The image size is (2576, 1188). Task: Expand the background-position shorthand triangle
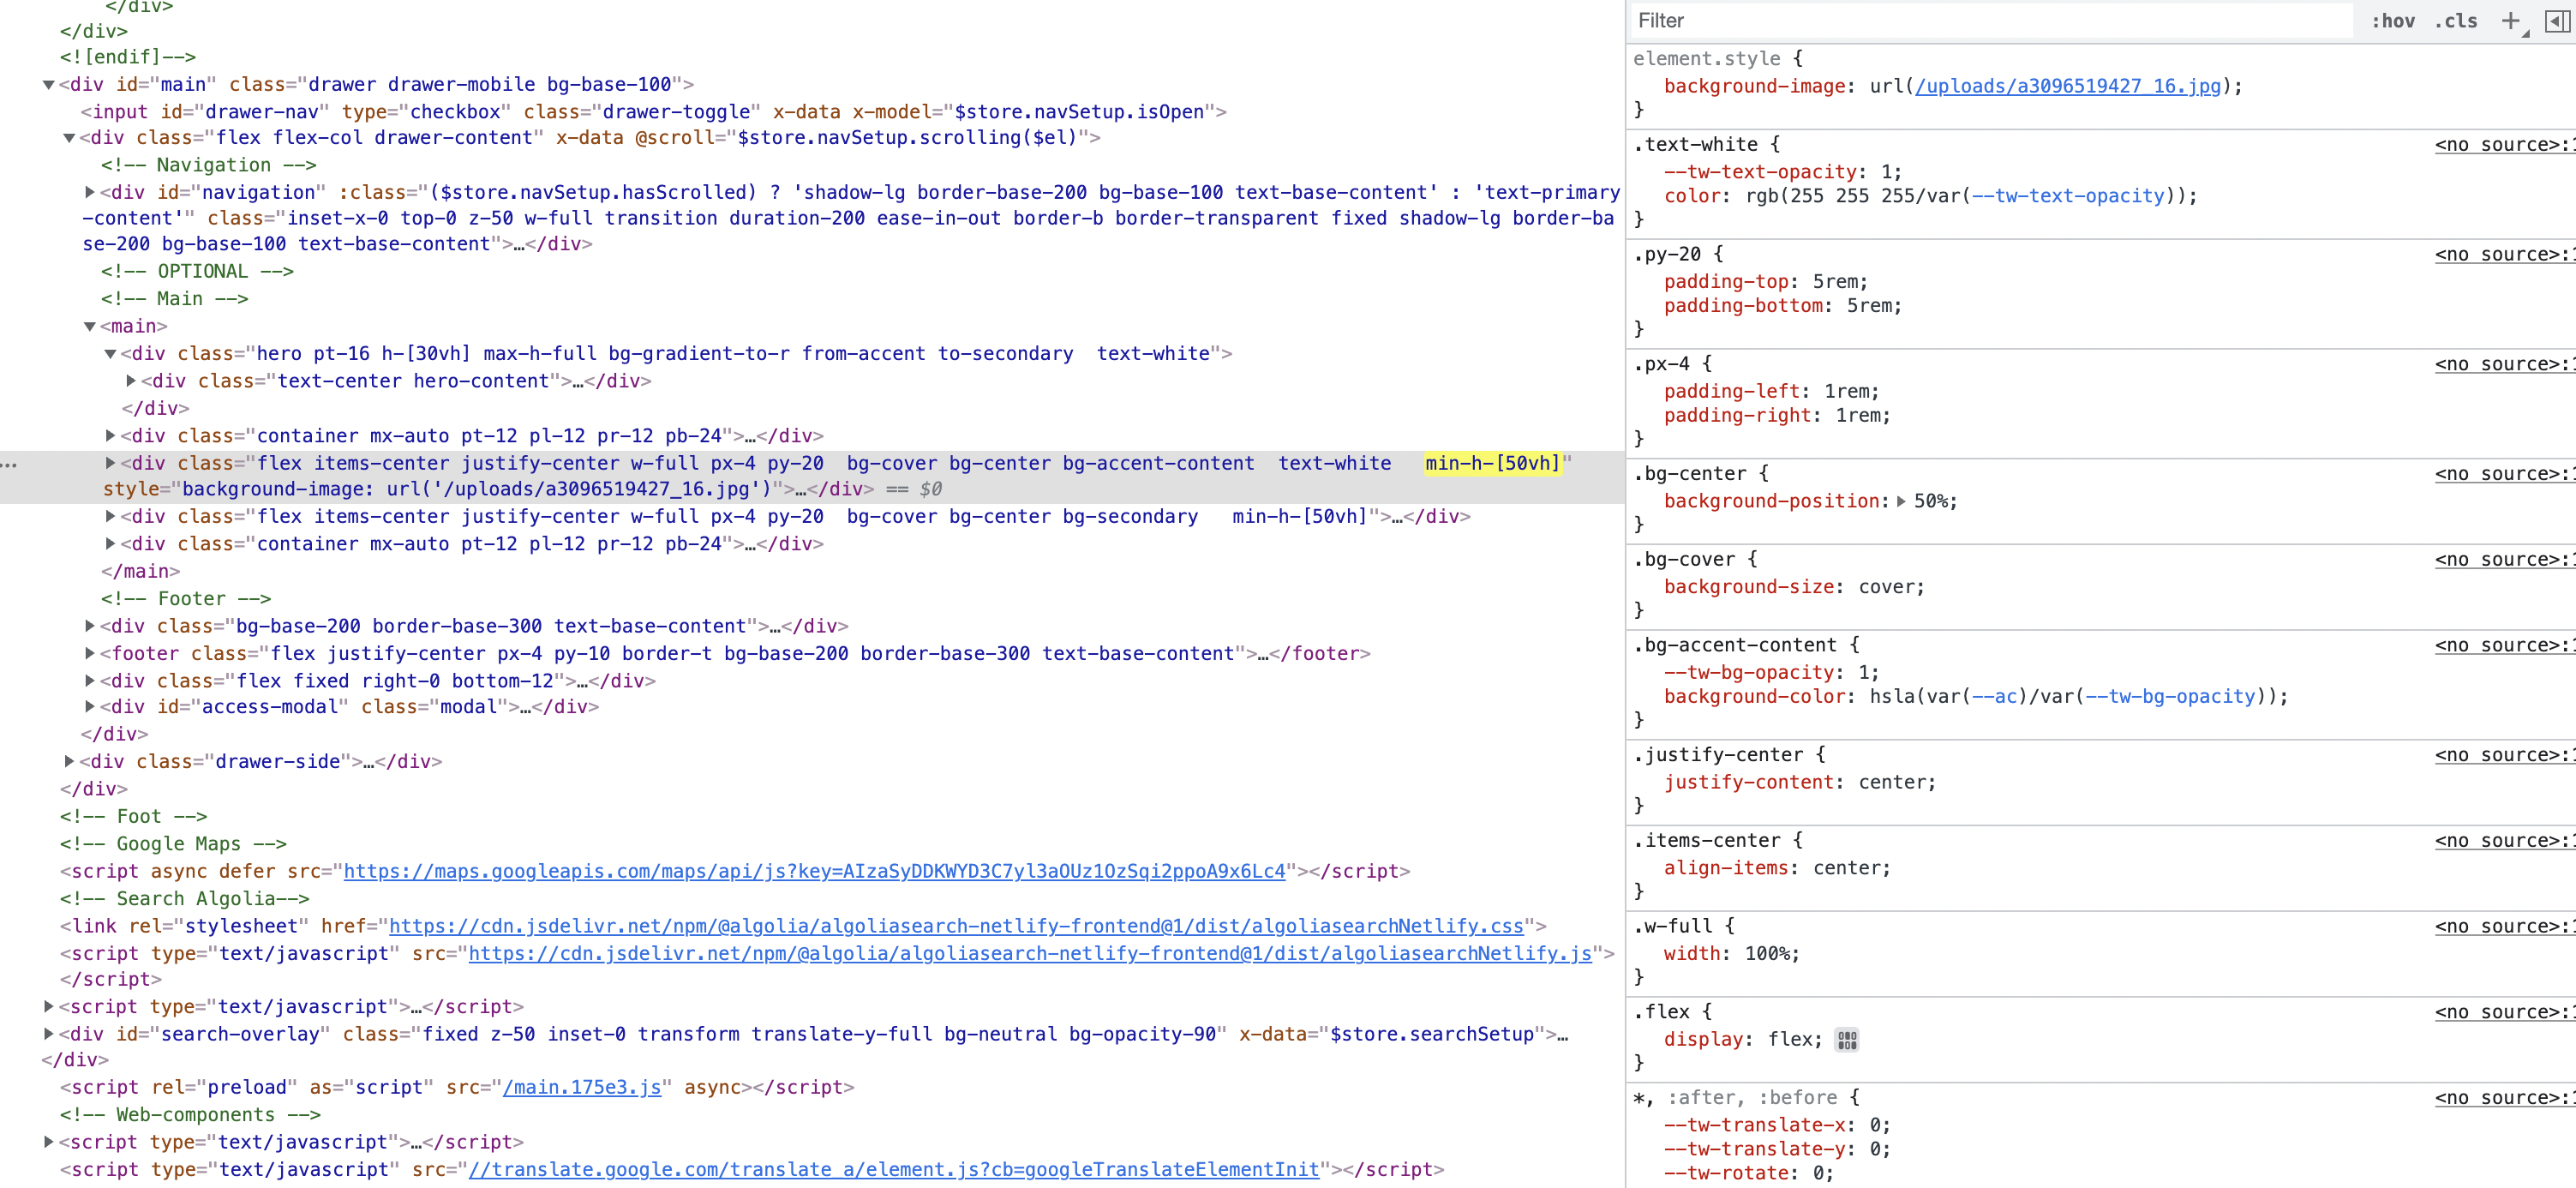tap(1901, 501)
